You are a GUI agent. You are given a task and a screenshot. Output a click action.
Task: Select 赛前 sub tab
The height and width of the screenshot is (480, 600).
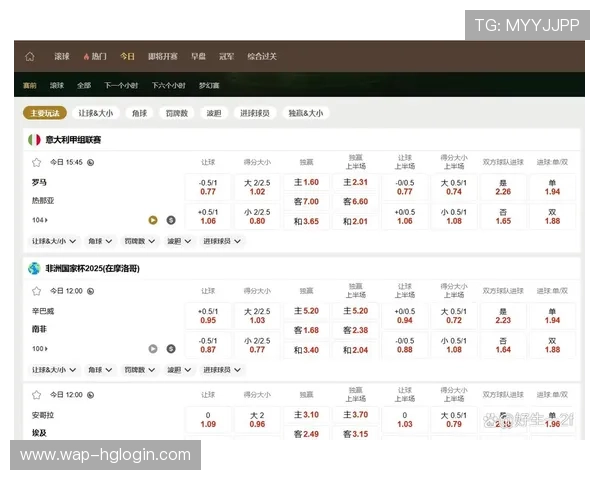(29, 85)
